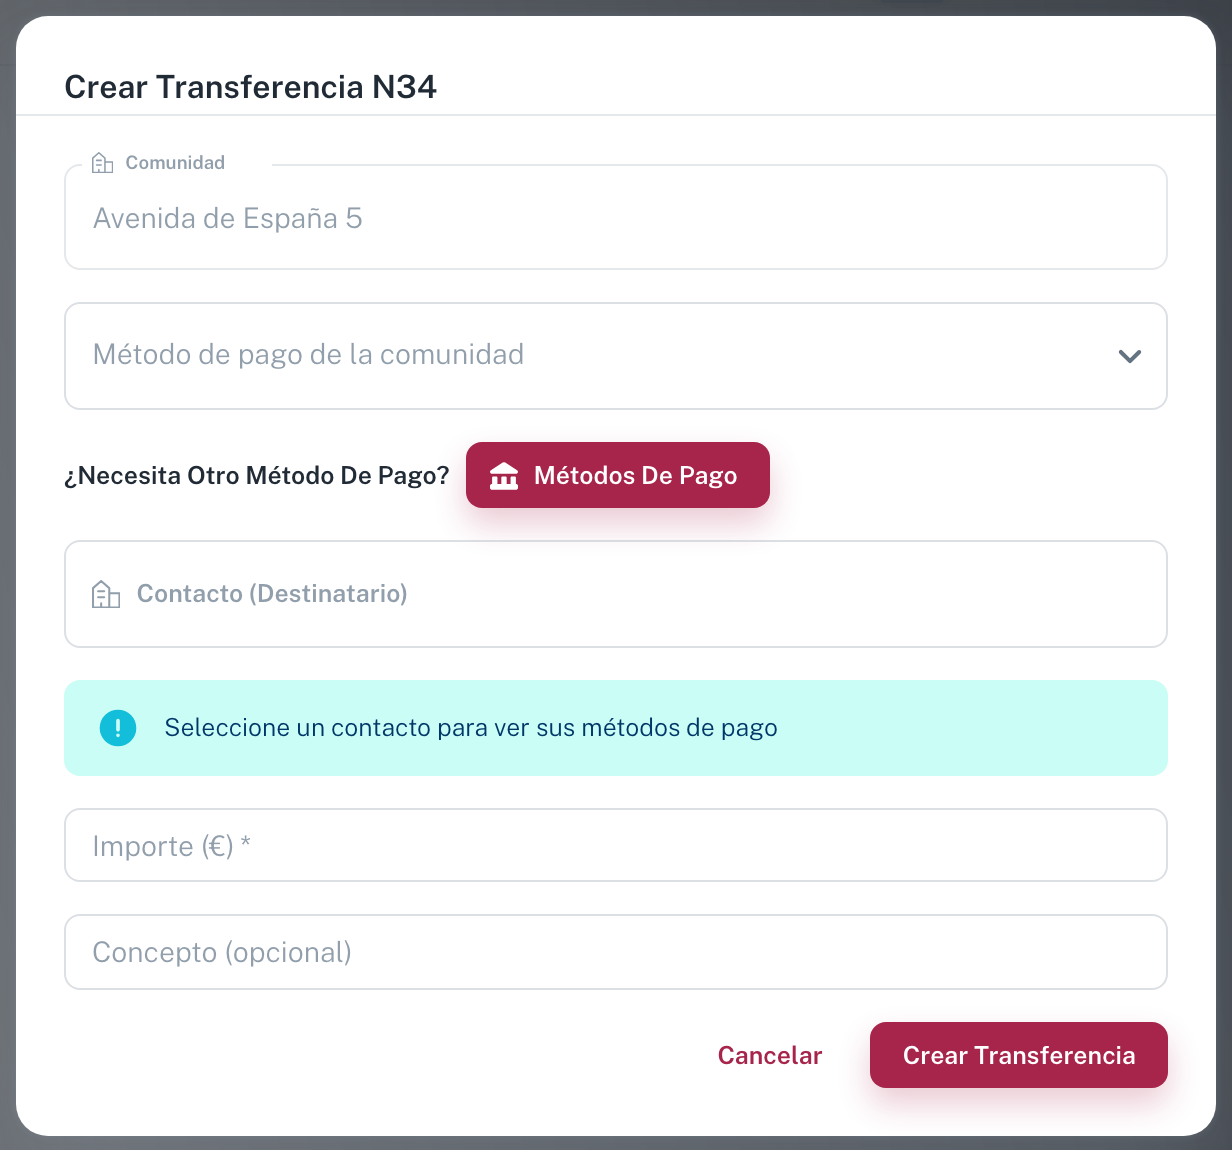Click the info exclamation icon in banner
1232x1150 pixels.
point(118,728)
